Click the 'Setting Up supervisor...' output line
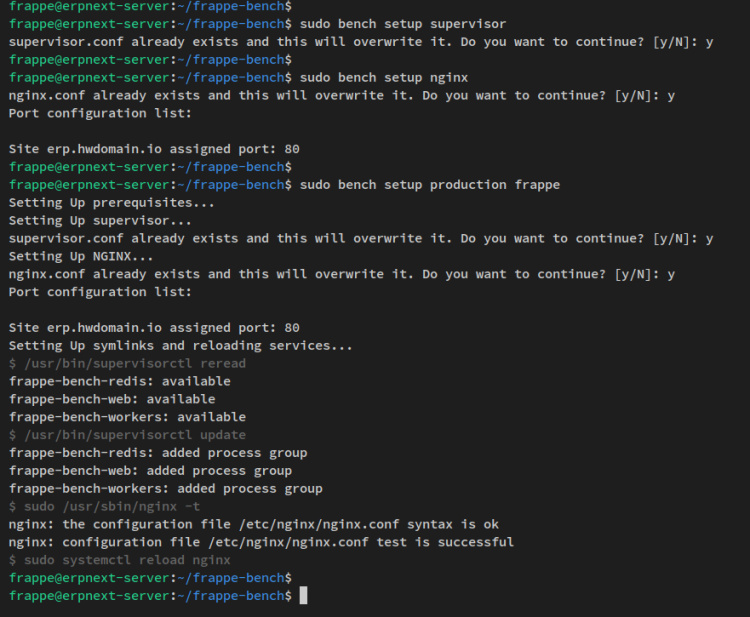Image resolution: width=750 pixels, height=617 pixels. 100,221
